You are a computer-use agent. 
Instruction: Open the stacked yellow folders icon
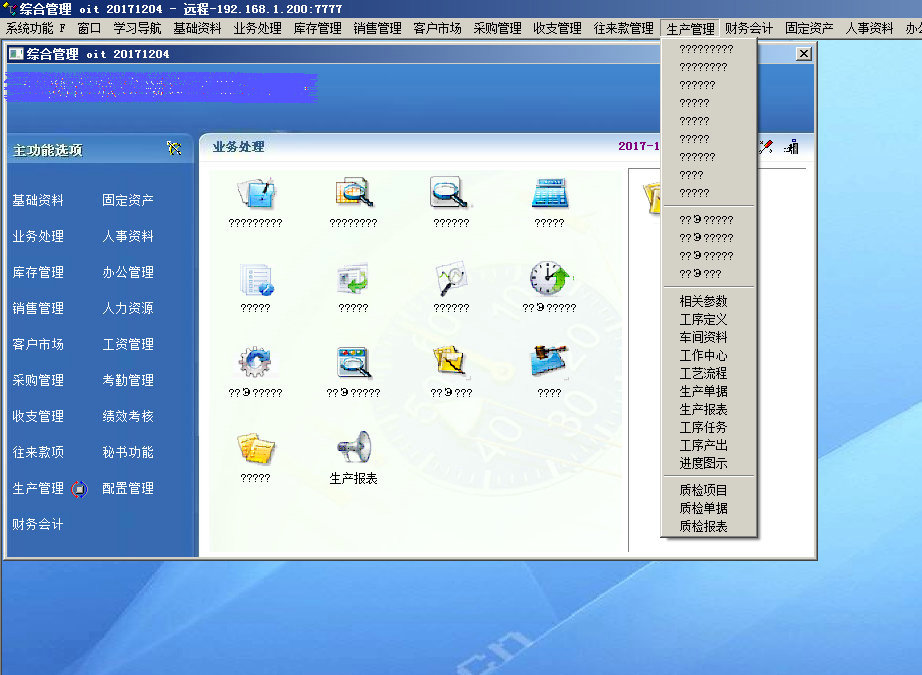254,448
